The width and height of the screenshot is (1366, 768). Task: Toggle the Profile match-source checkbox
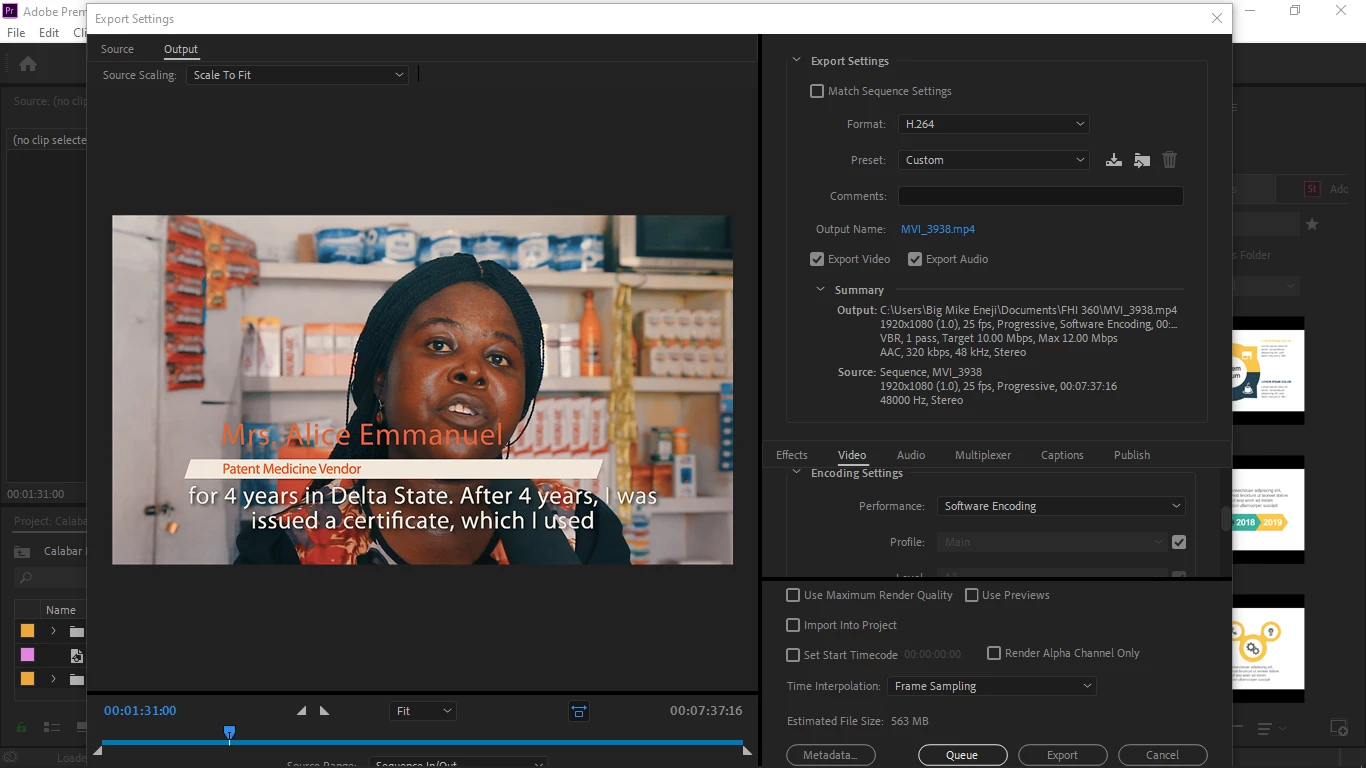coord(1179,542)
